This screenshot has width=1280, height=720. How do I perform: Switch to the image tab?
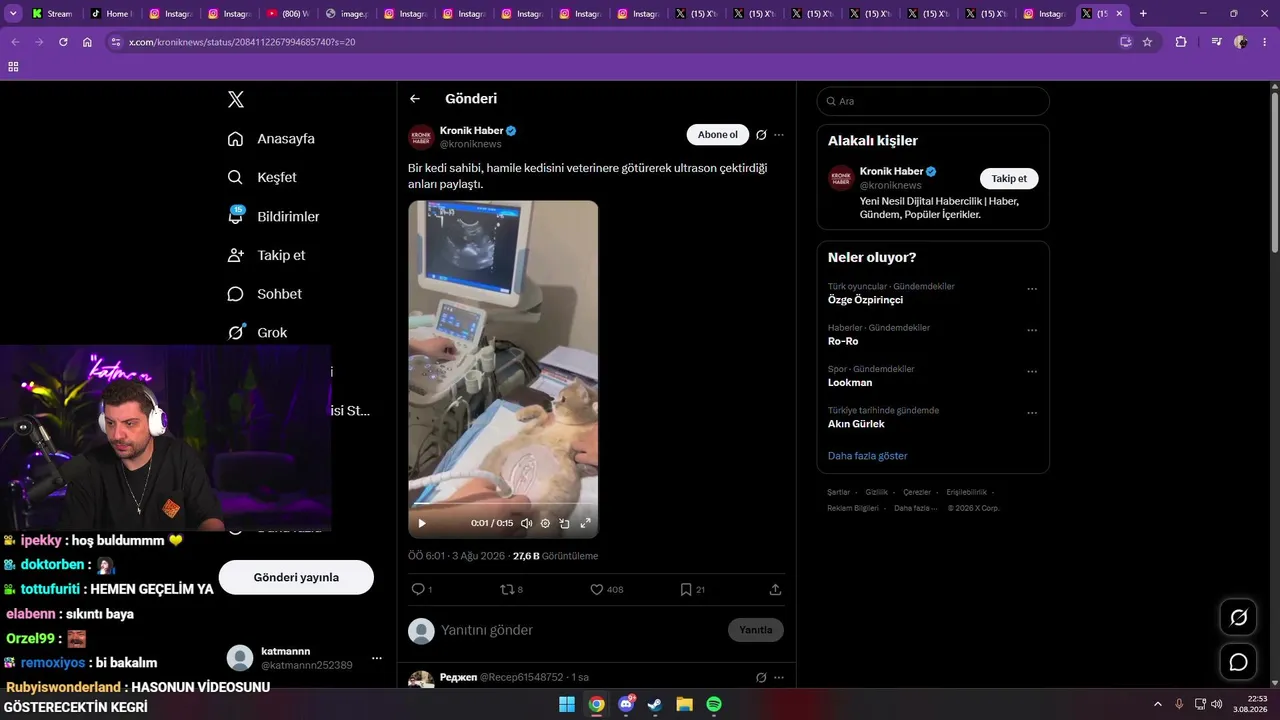(x=346, y=14)
